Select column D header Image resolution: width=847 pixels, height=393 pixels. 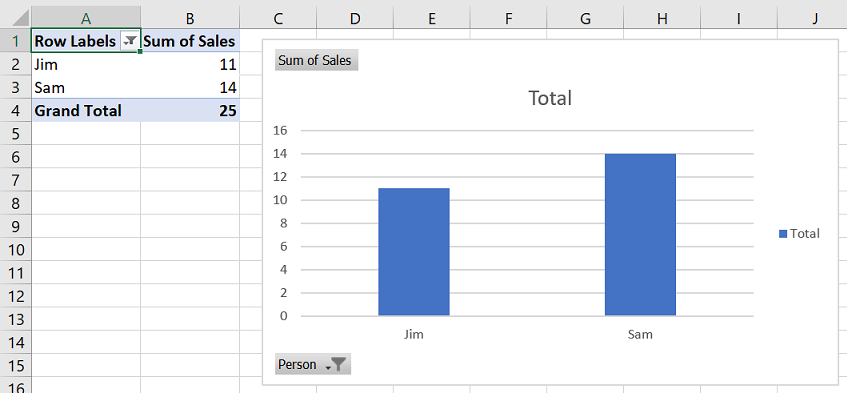355,18
